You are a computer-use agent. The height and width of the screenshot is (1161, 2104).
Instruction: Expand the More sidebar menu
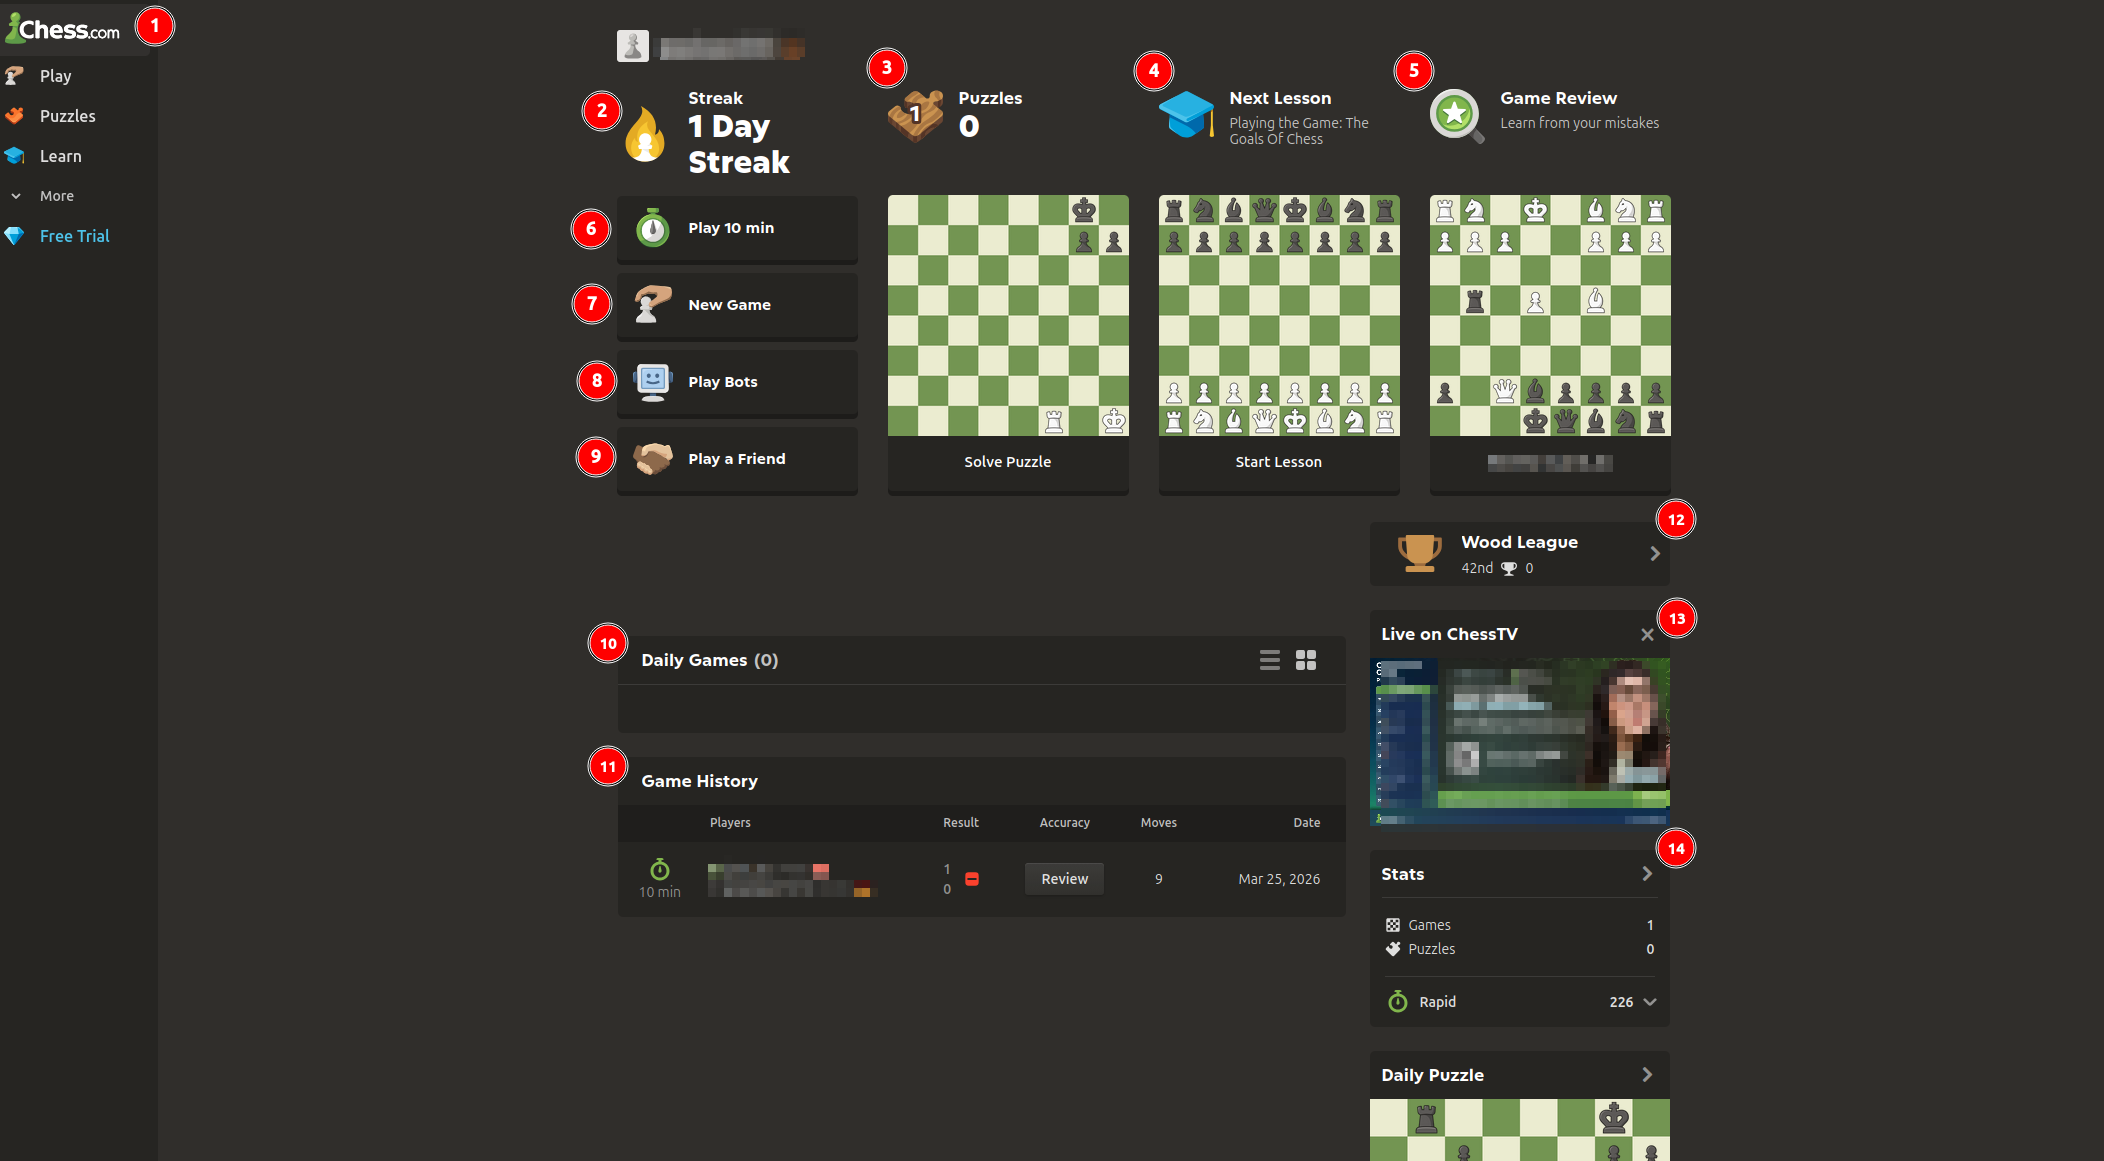point(56,196)
